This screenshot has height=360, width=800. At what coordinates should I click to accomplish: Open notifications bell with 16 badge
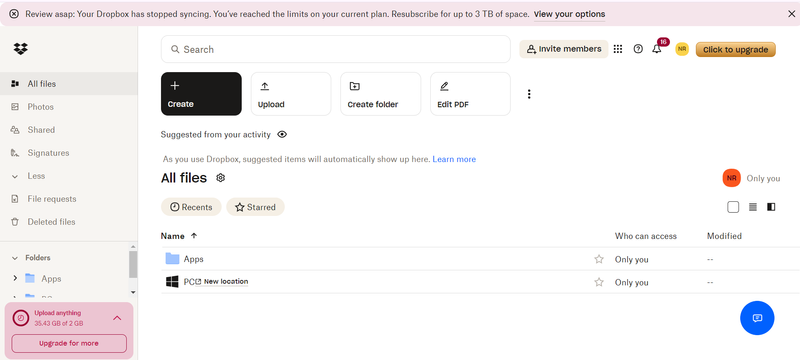click(657, 49)
